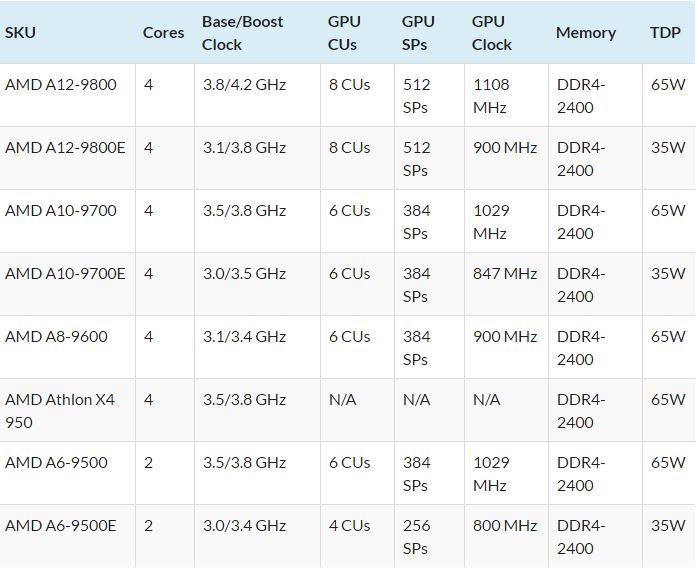Image resolution: width=696 pixels, height=570 pixels.
Task: Select the 256 SPs cell
Action: (417, 537)
